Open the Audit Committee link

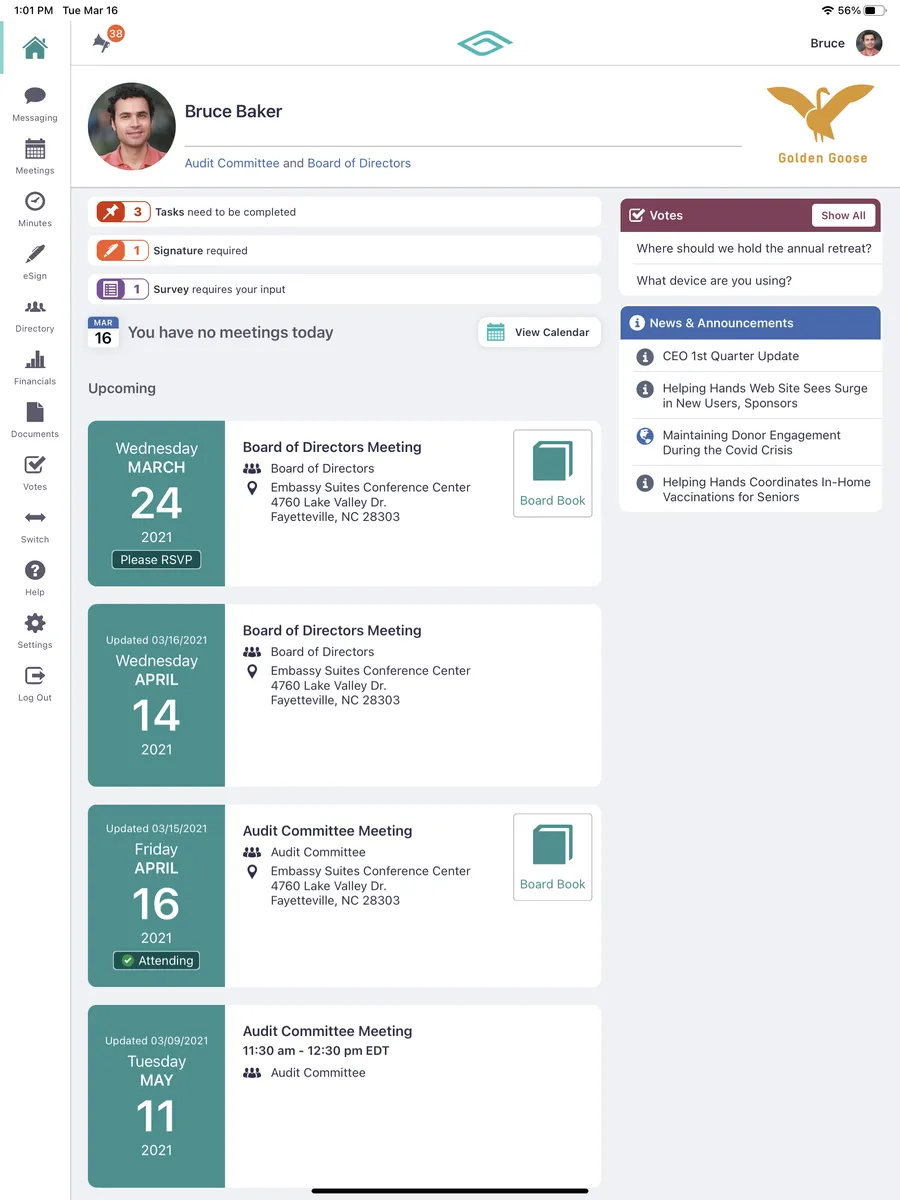click(232, 163)
